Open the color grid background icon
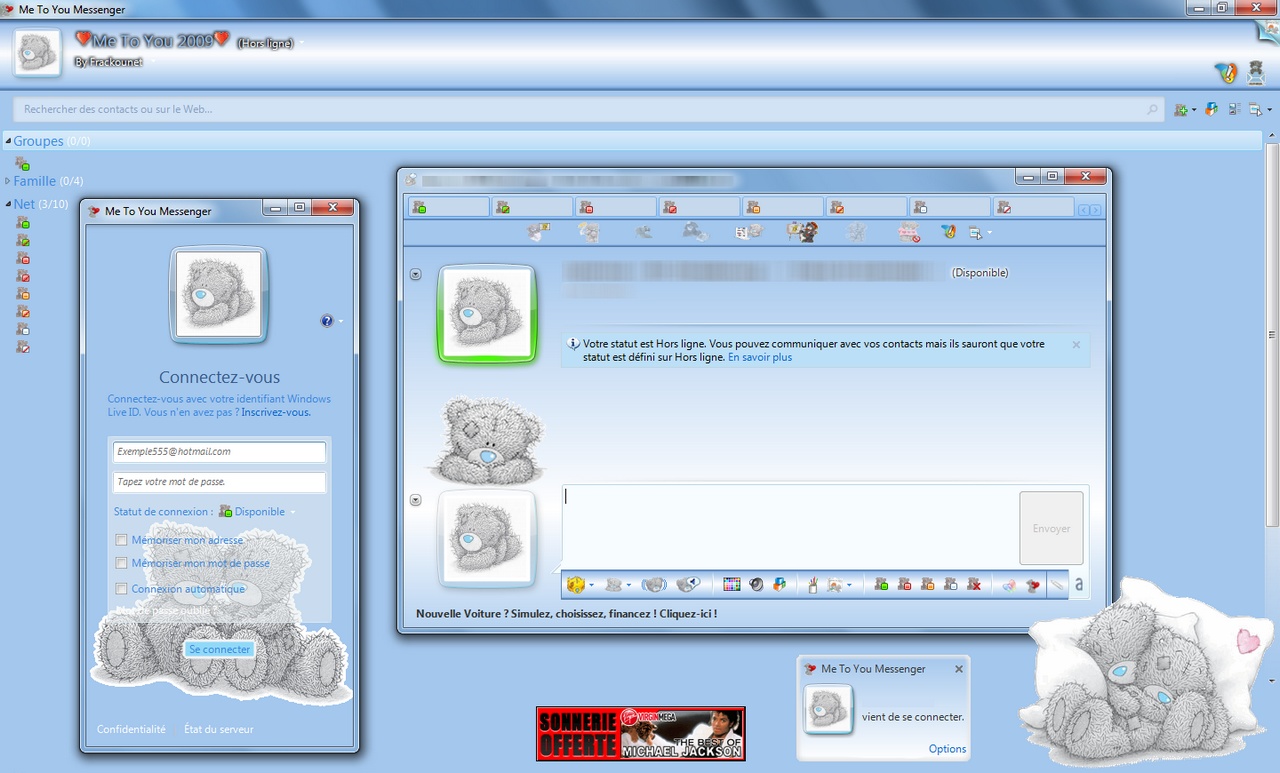Viewport: 1280px width, 773px height. [x=732, y=584]
